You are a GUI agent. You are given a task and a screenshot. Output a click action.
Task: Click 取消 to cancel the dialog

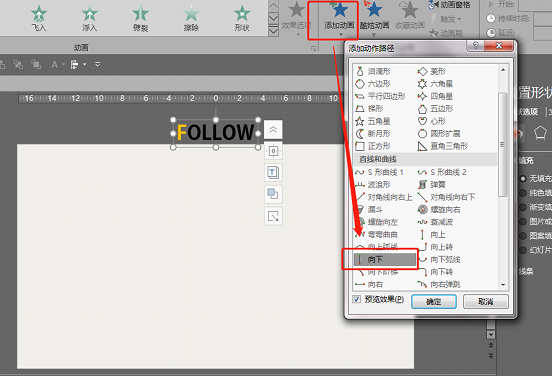485,302
